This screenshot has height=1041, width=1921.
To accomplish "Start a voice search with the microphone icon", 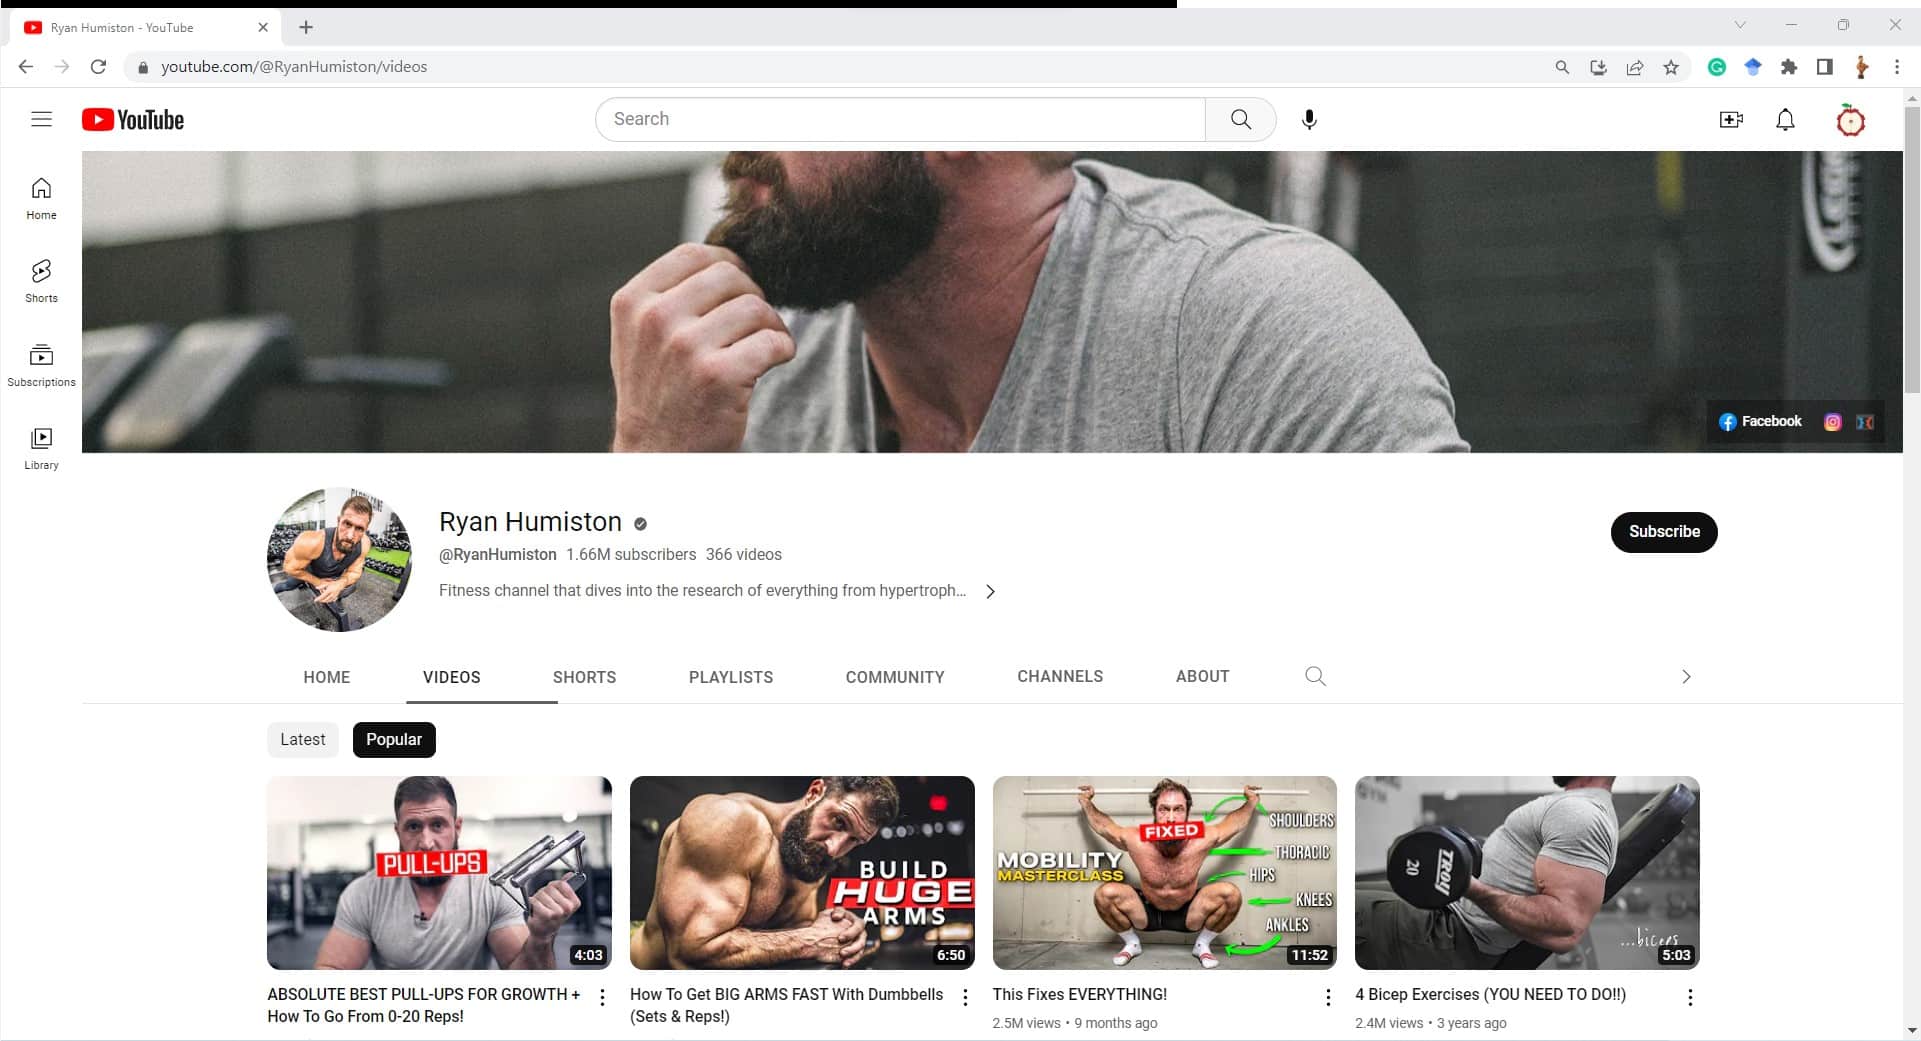I will [x=1310, y=119].
